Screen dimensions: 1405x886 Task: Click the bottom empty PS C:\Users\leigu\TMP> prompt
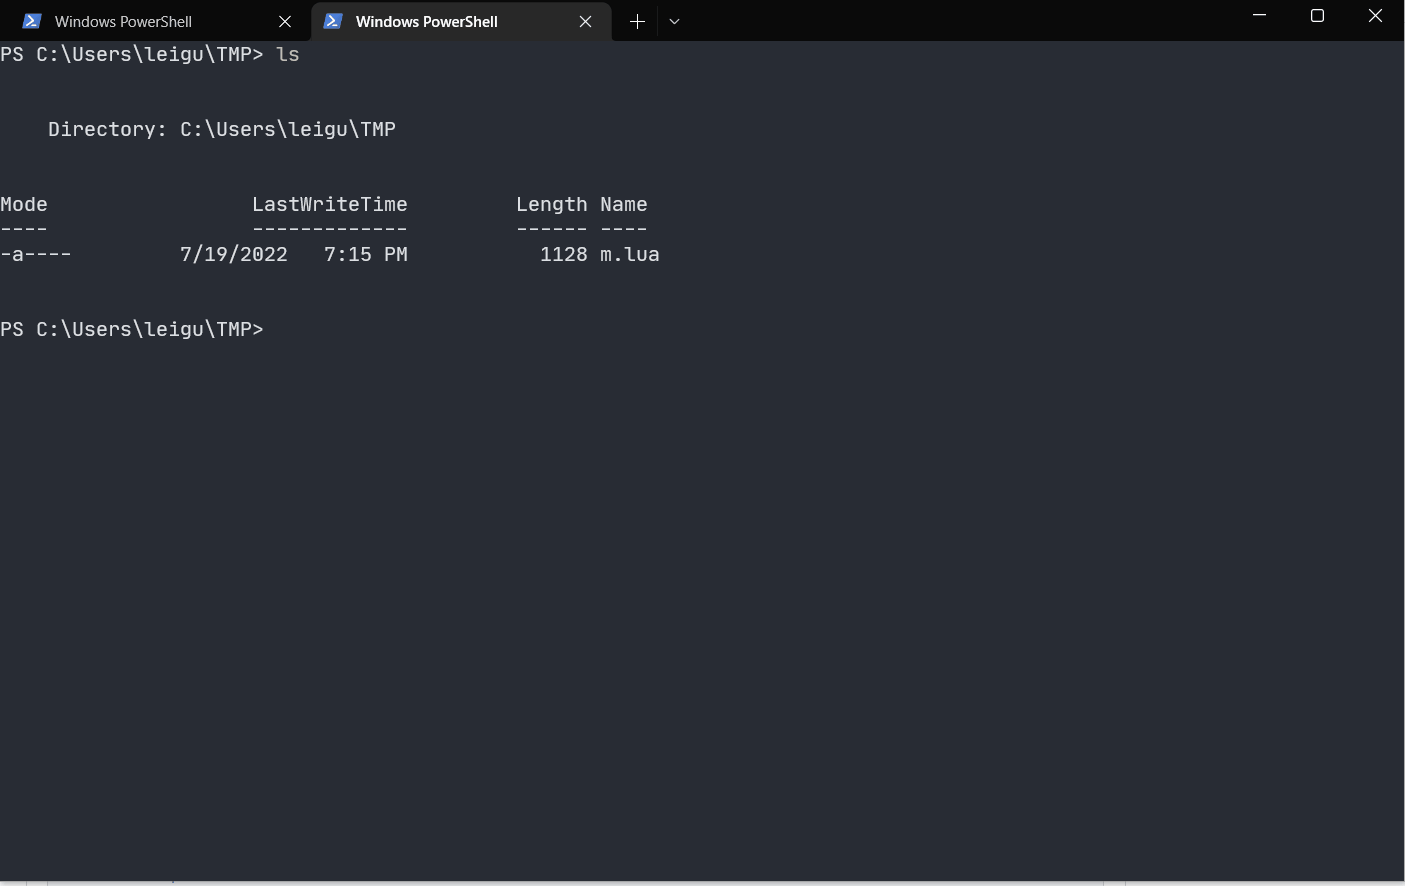132,329
